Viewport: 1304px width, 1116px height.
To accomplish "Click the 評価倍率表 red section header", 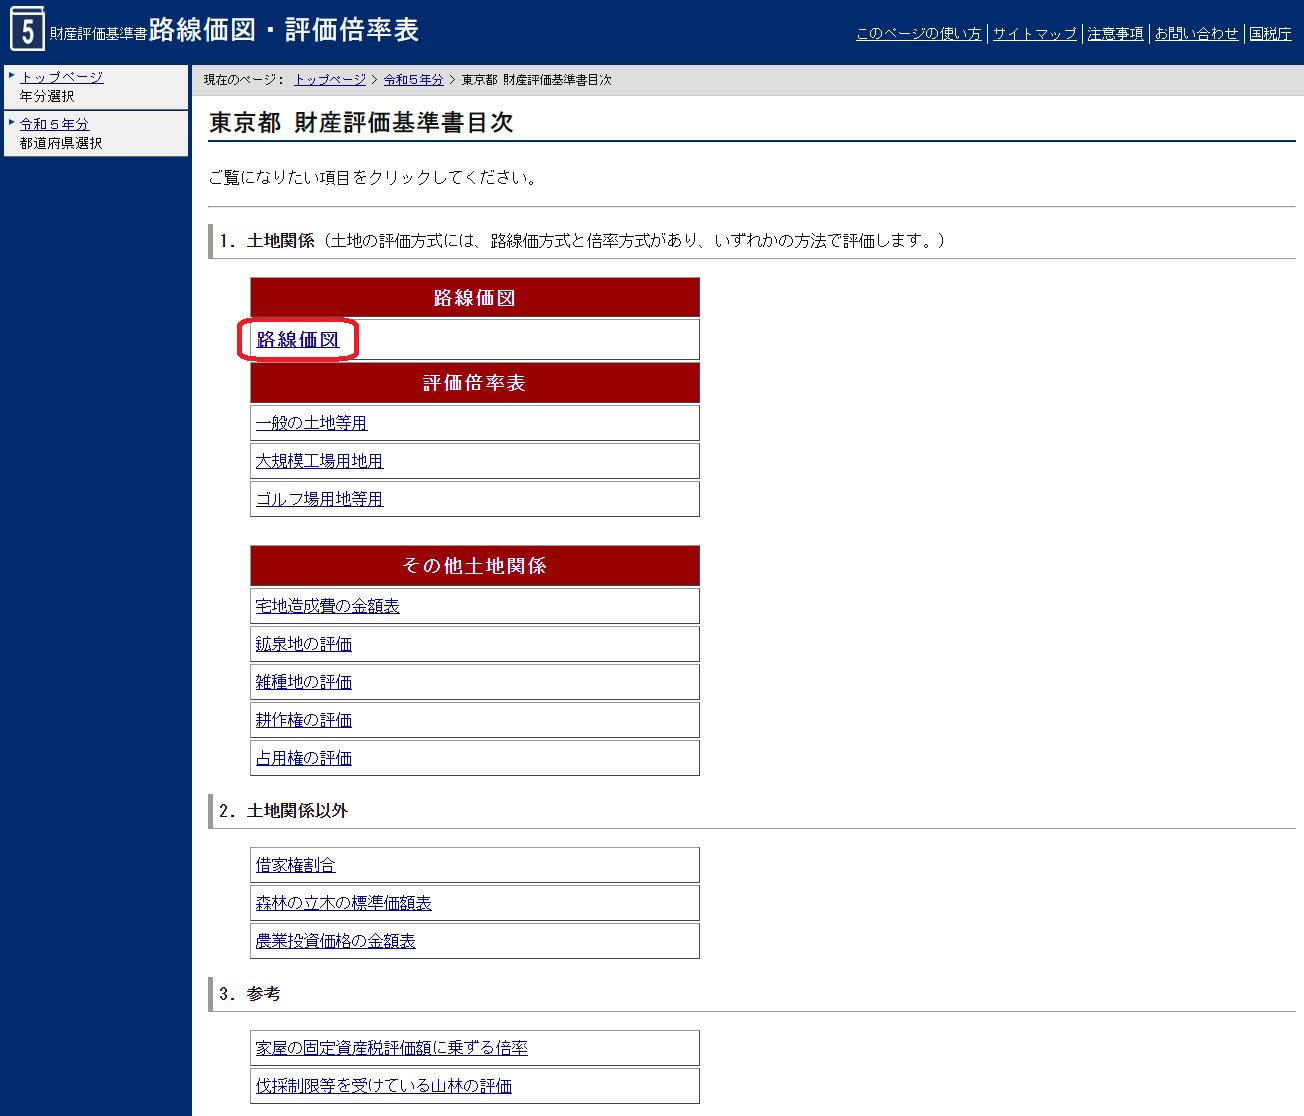I will (x=475, y=383).
